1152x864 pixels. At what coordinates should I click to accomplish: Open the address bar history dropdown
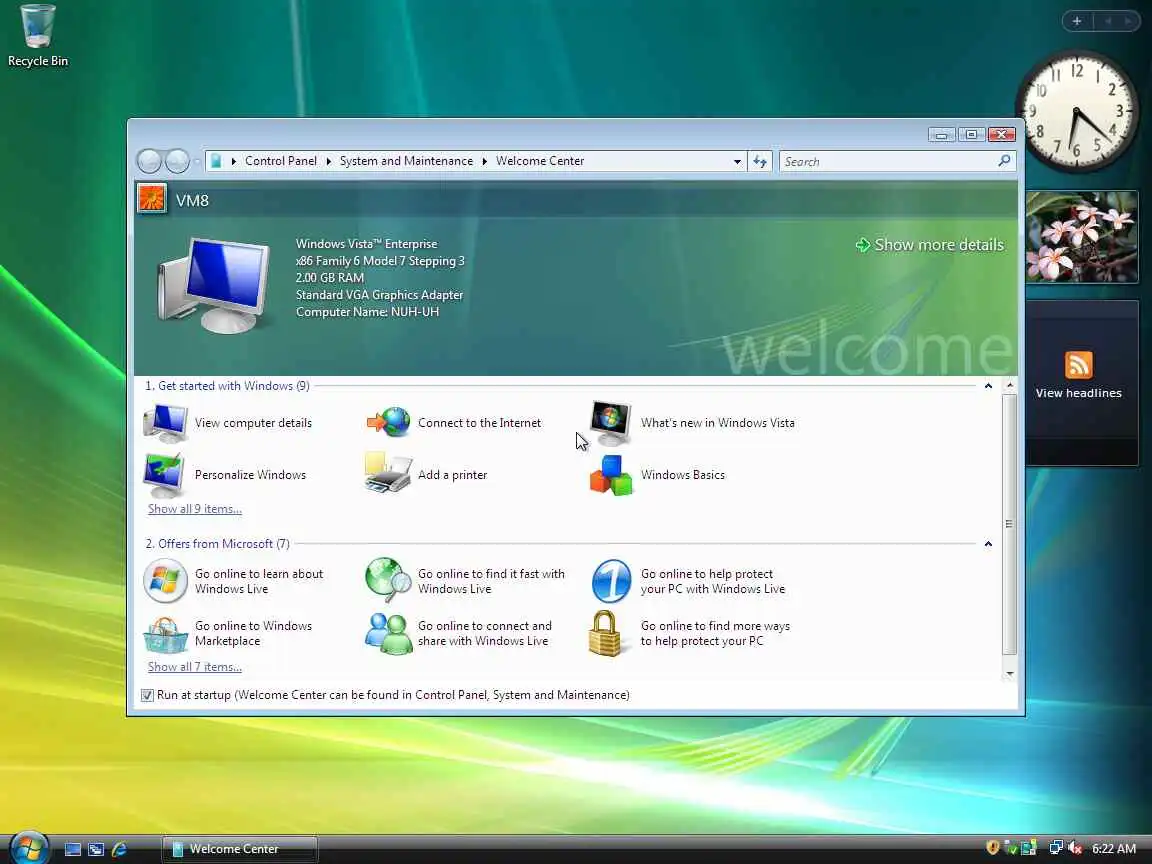coord(737,162)
